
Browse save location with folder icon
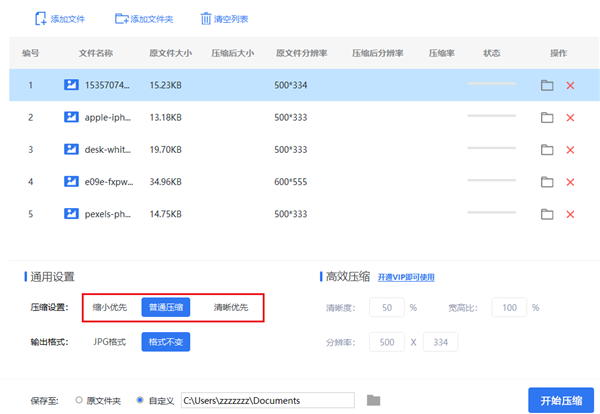pos(373,400)
